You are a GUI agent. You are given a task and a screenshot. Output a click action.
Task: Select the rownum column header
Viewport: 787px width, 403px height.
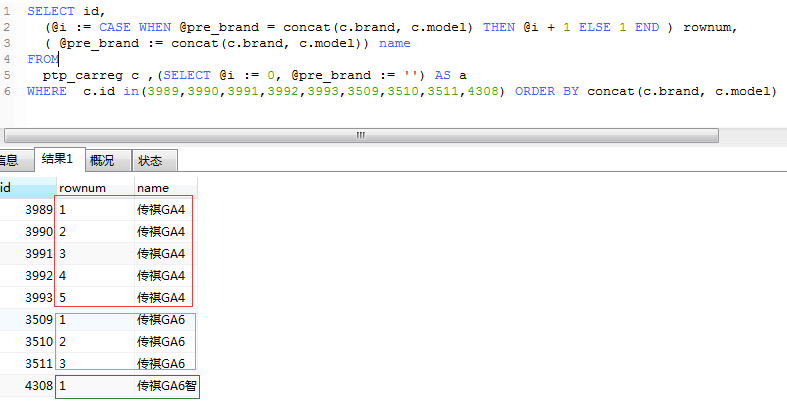click(95, 188)
